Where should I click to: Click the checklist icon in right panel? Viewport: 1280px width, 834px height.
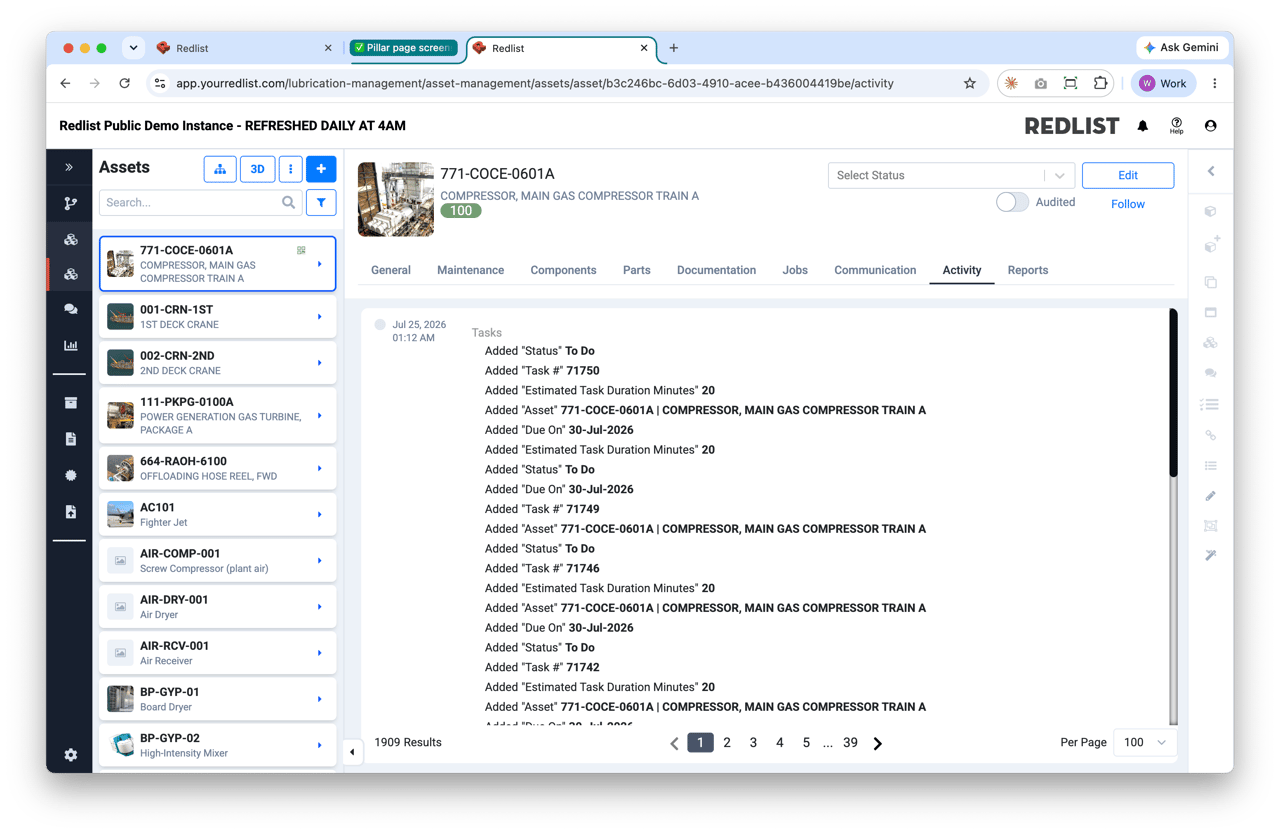click(1210, 404)
